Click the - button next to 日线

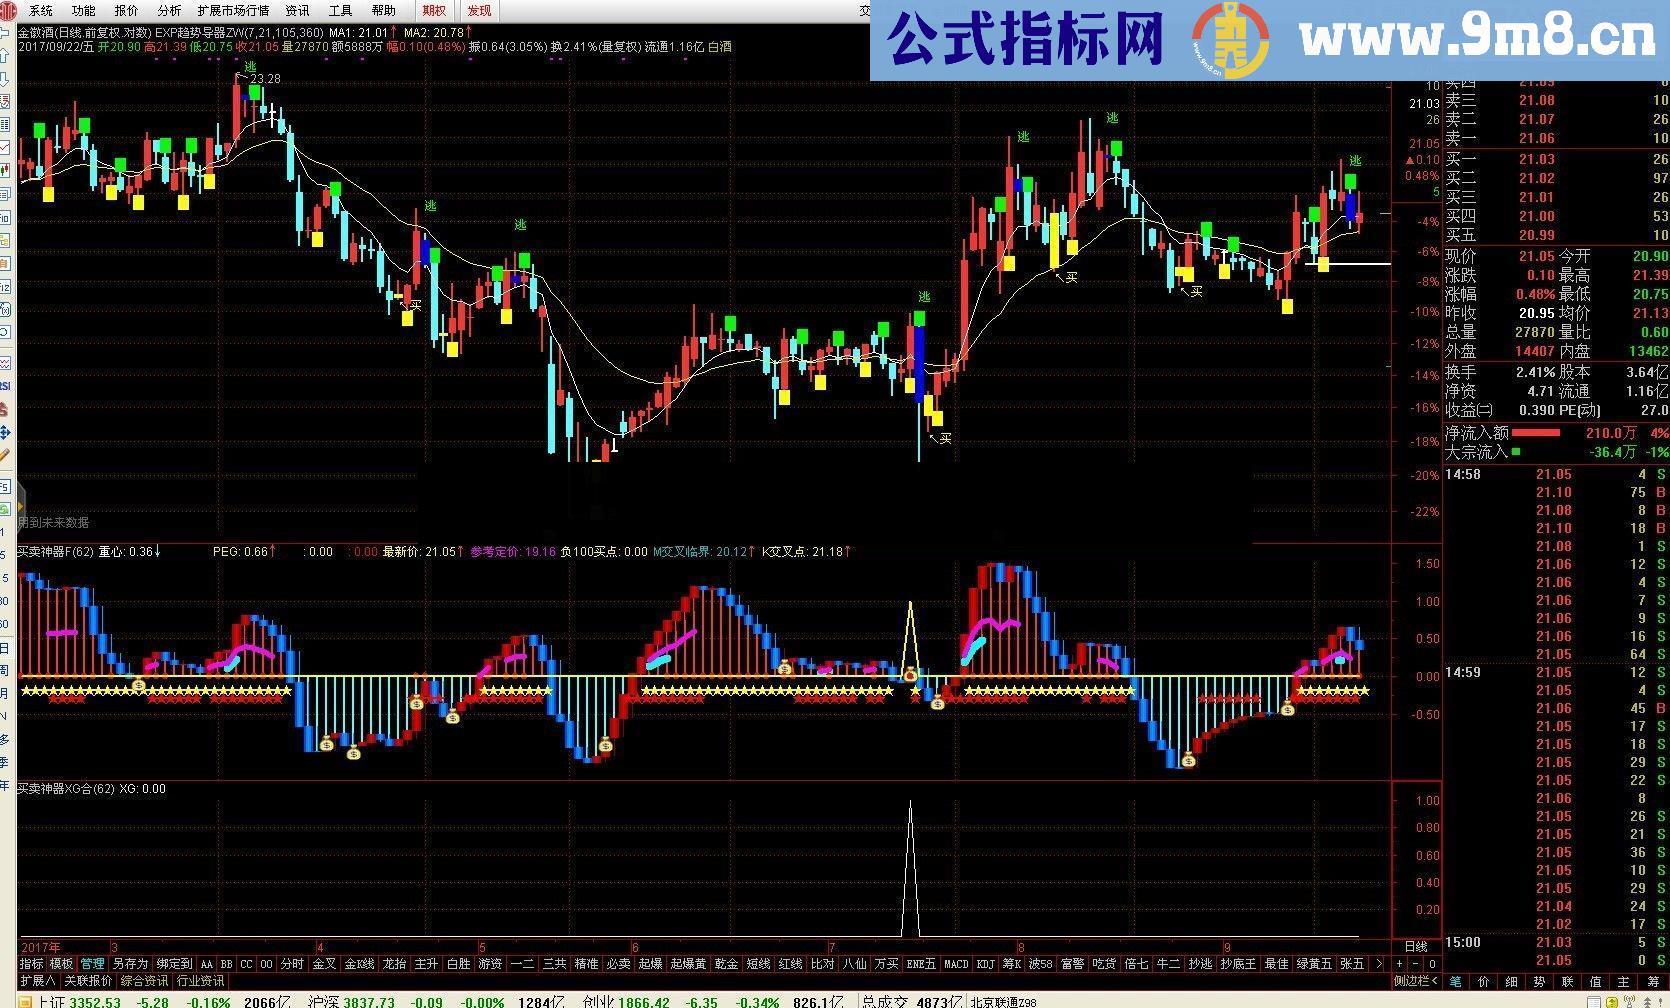click(x=1415, y=964)
